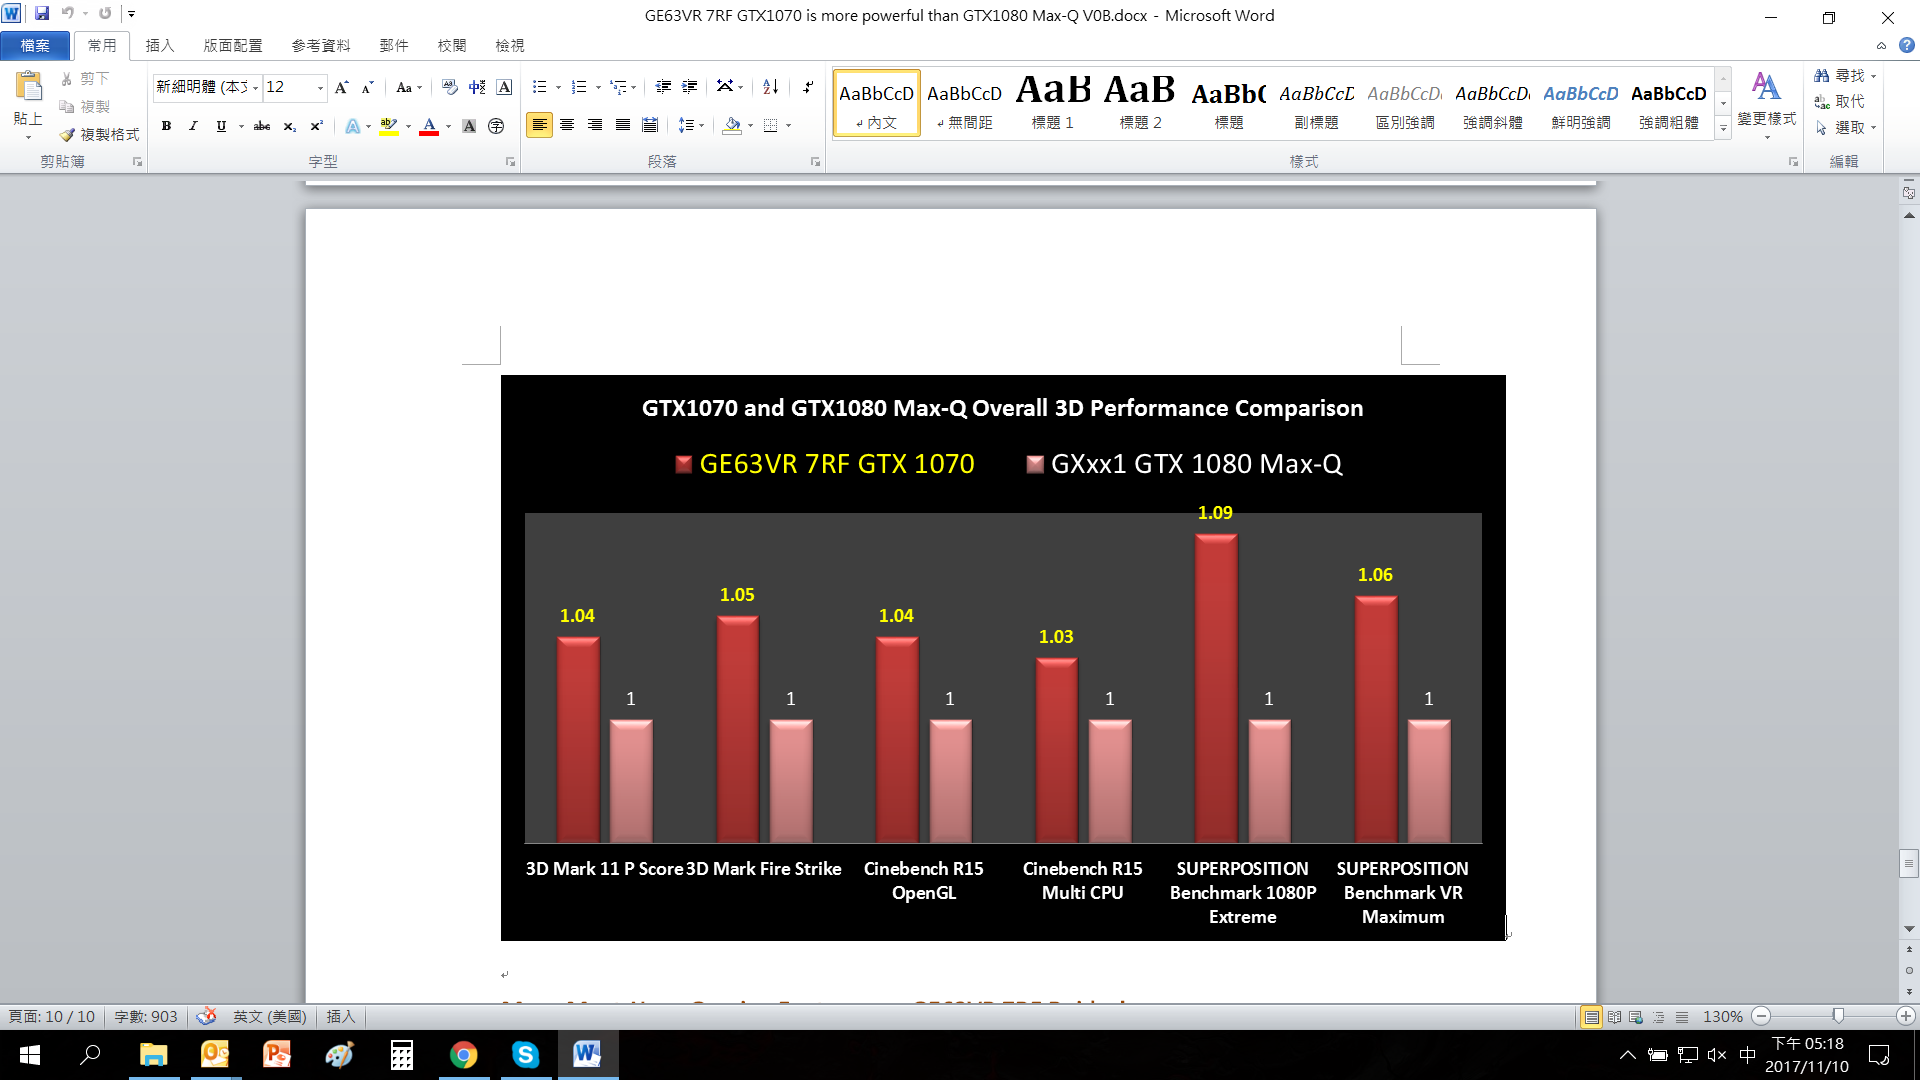Expand the Styles gallery More arrow
Image resolution: width=1920 pixels, height=1080 pixels.
click(1723, 128)
